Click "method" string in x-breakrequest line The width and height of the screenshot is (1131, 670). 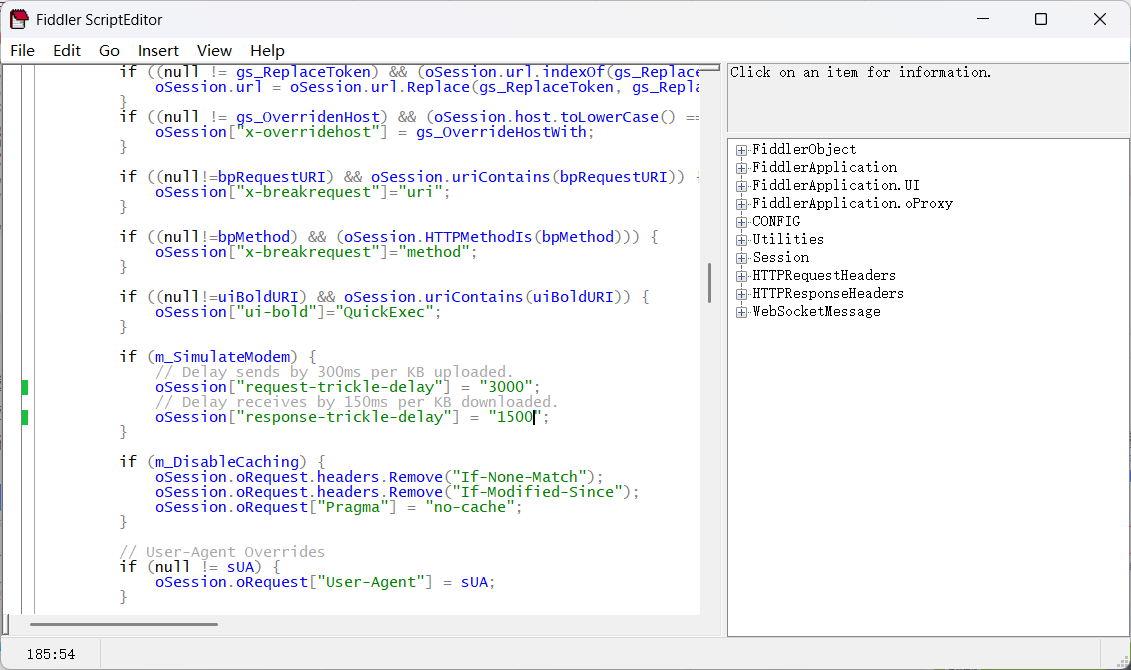click(434, 252)
